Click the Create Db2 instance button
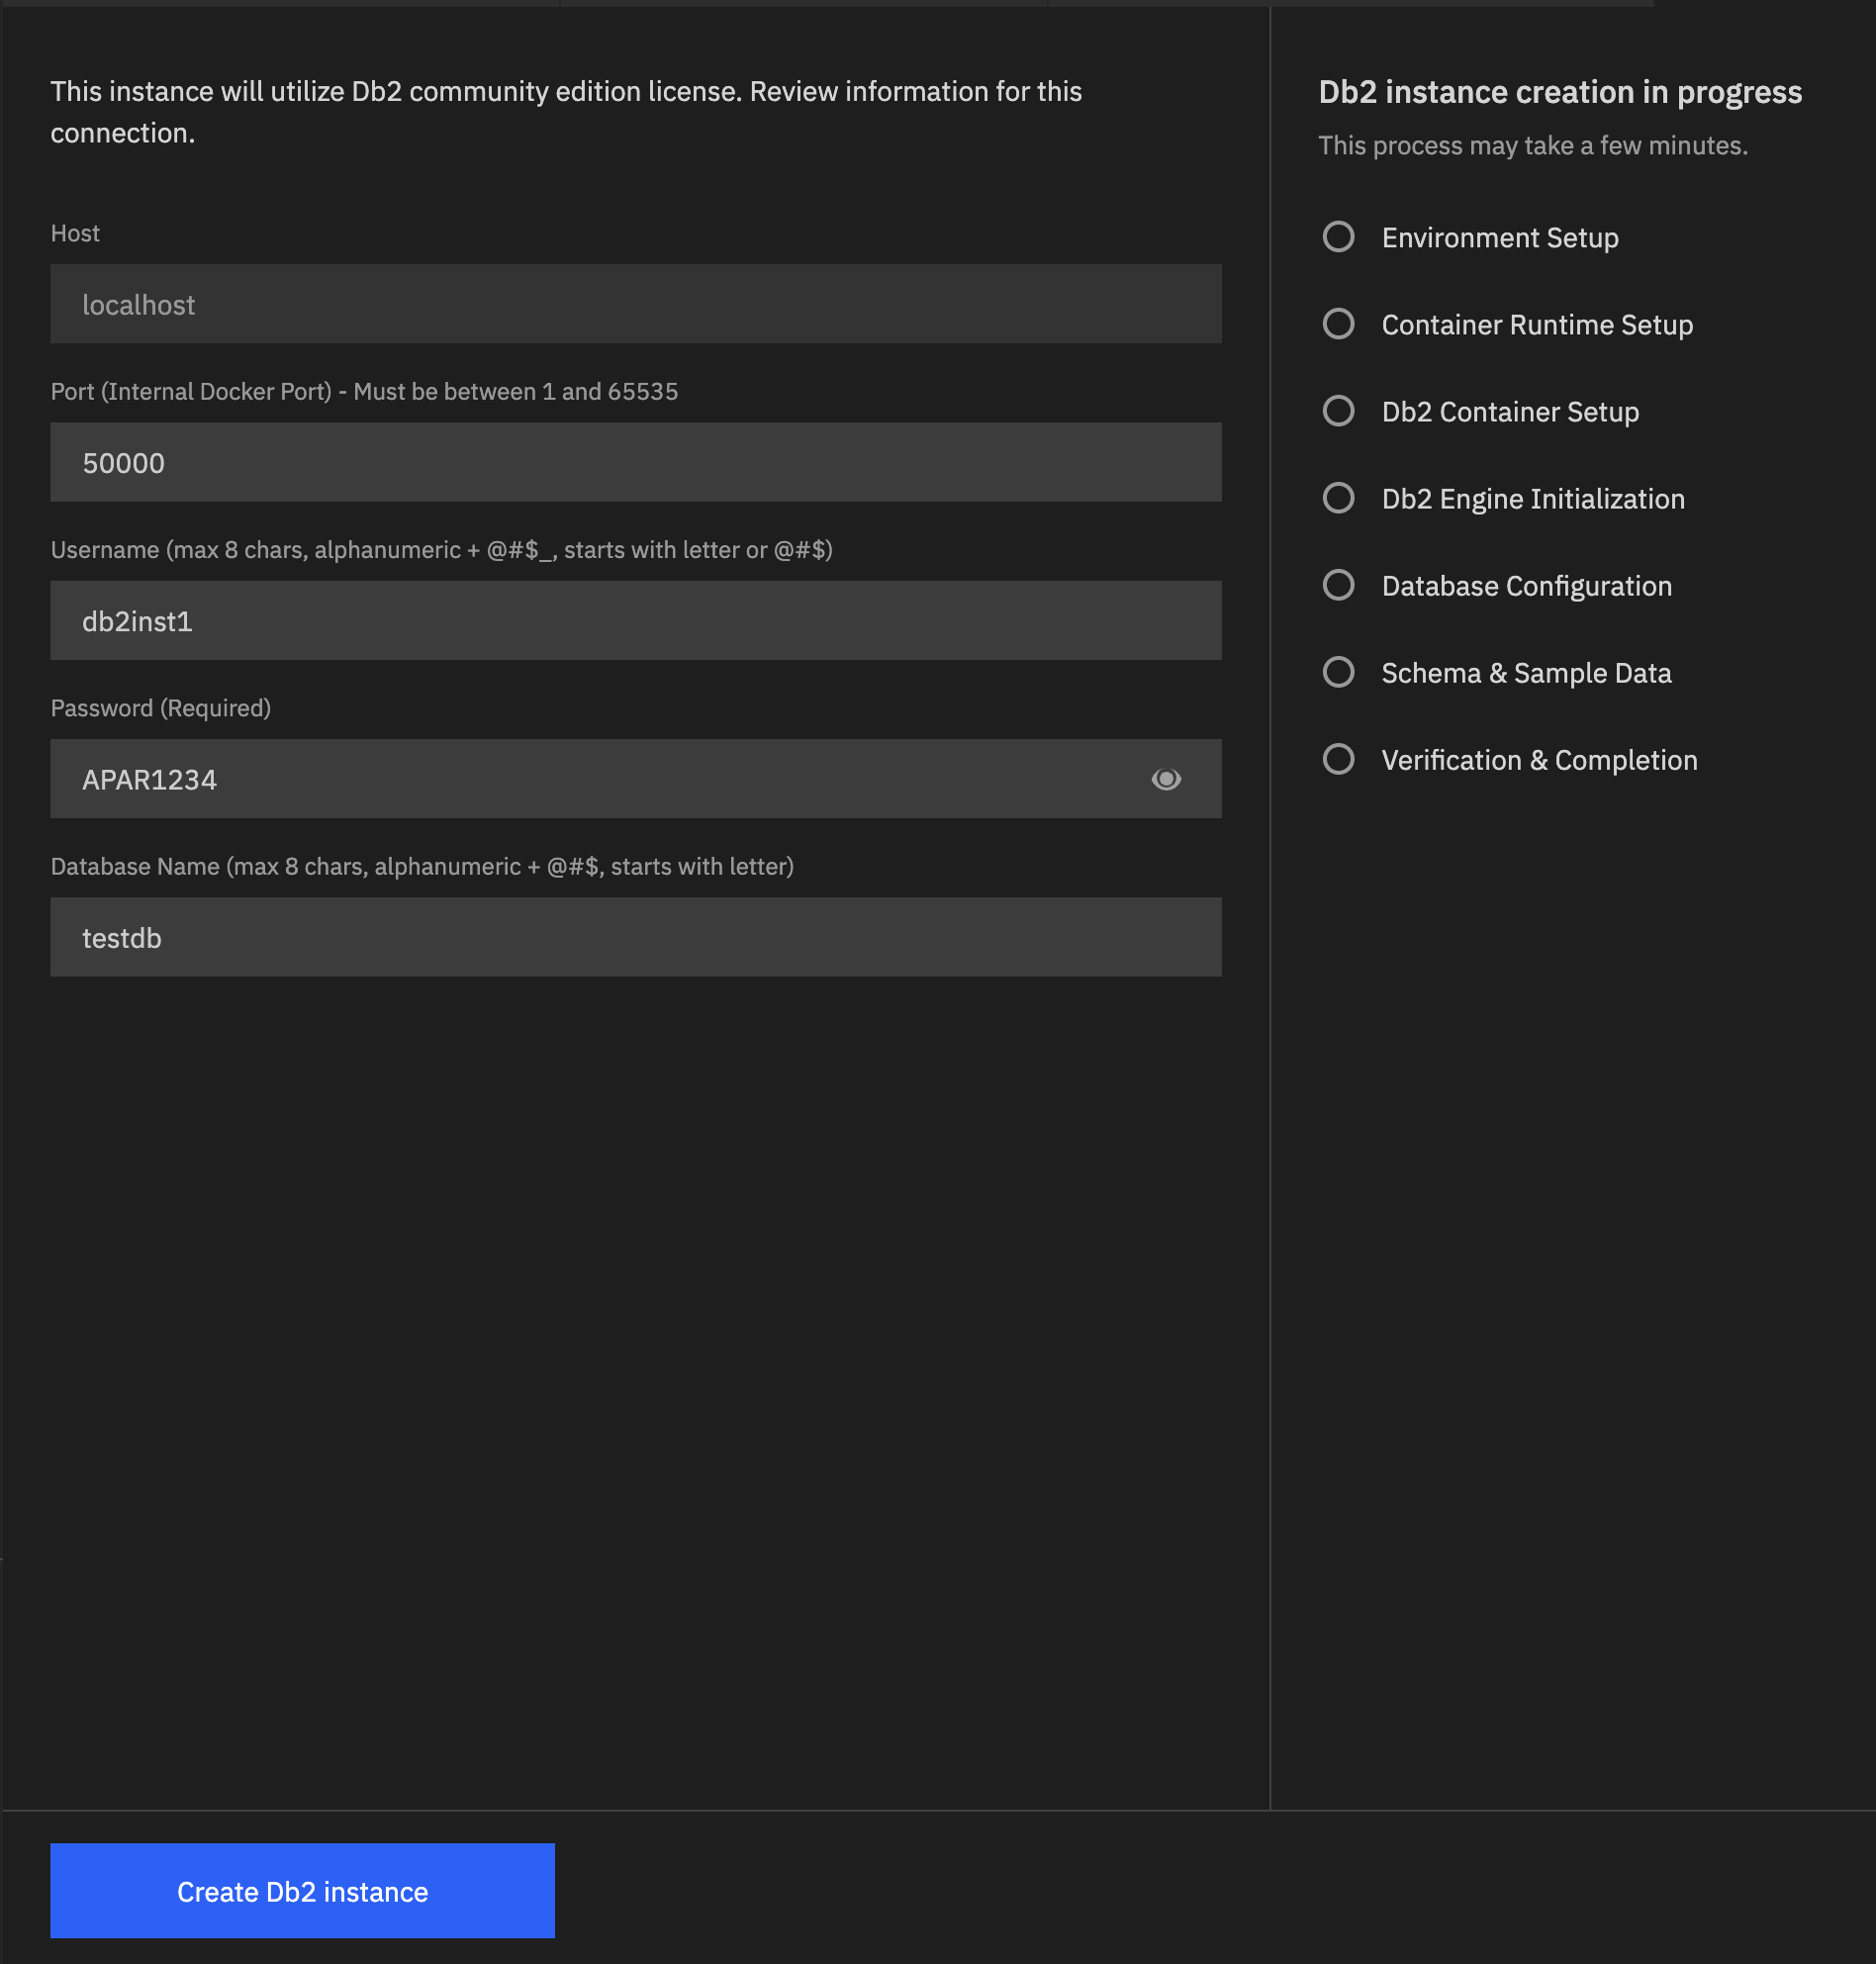The width and height of the screenshot is (1876, 1964). [x=302, y=1890]
